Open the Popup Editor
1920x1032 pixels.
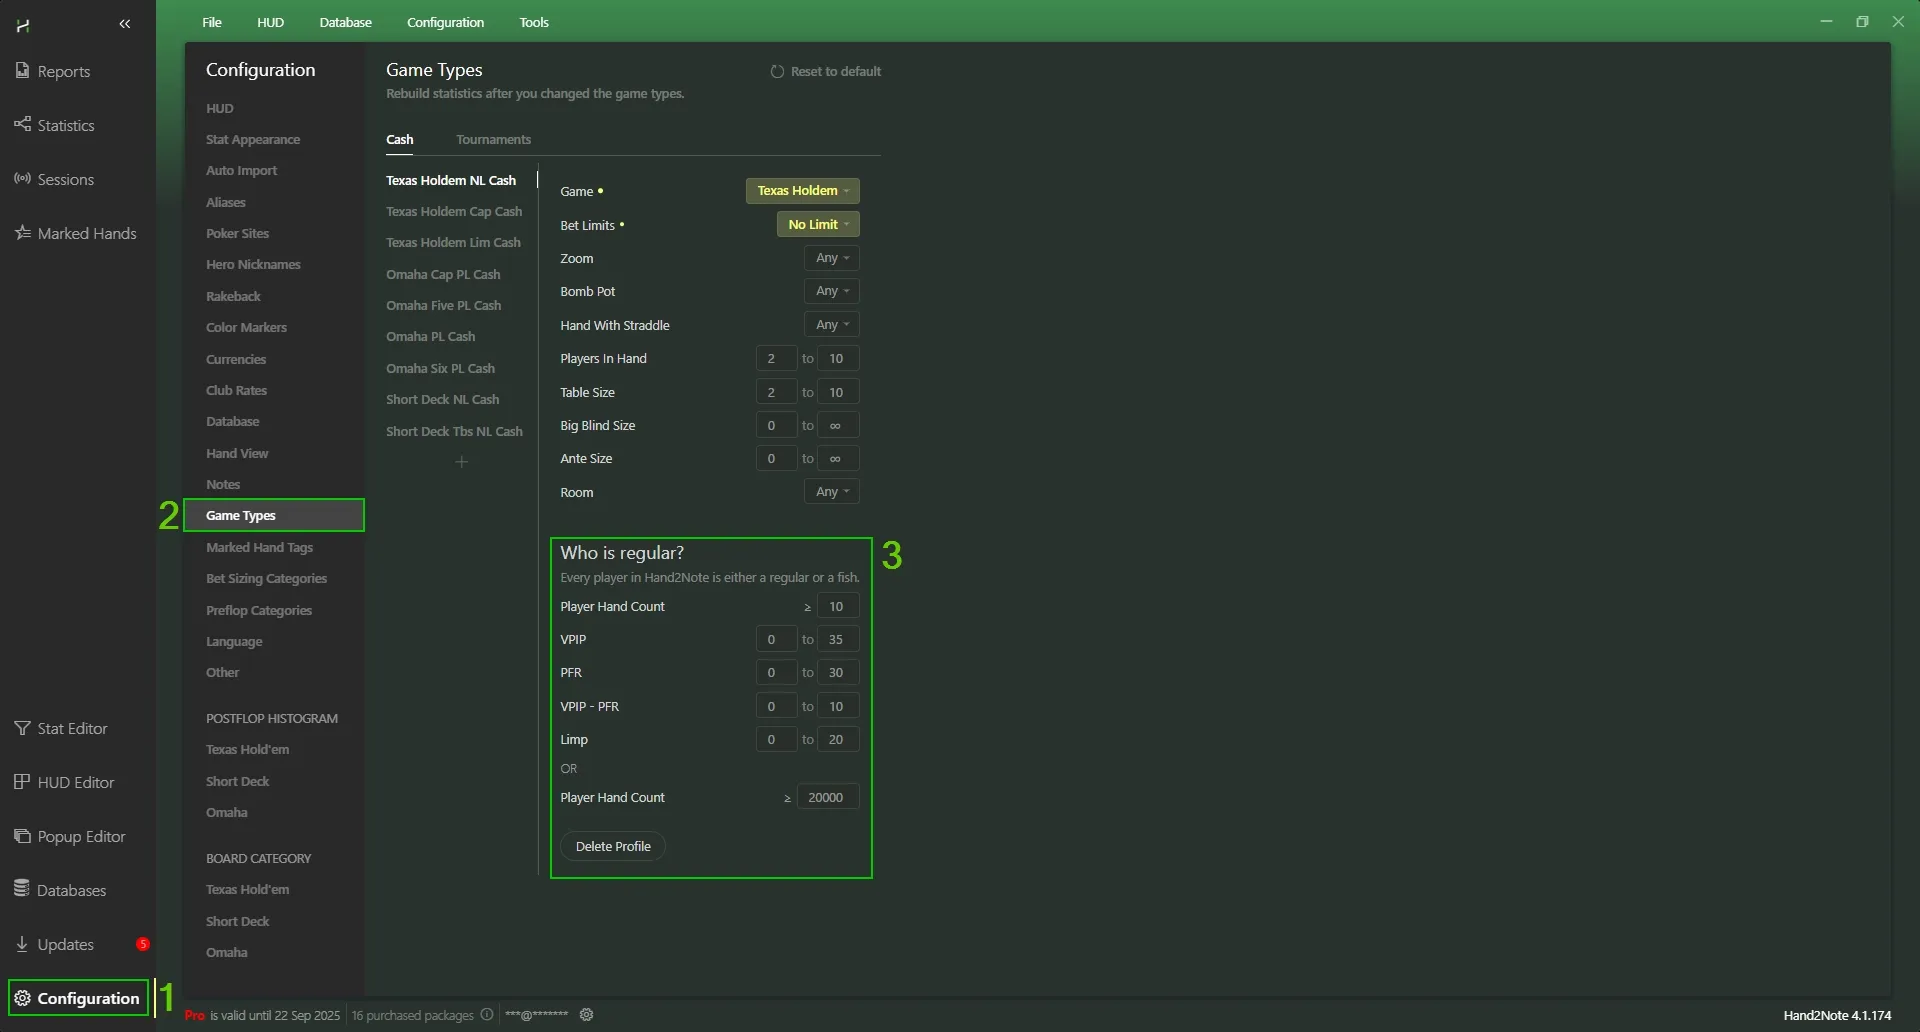pyautogui.click(x=22, y=836)
